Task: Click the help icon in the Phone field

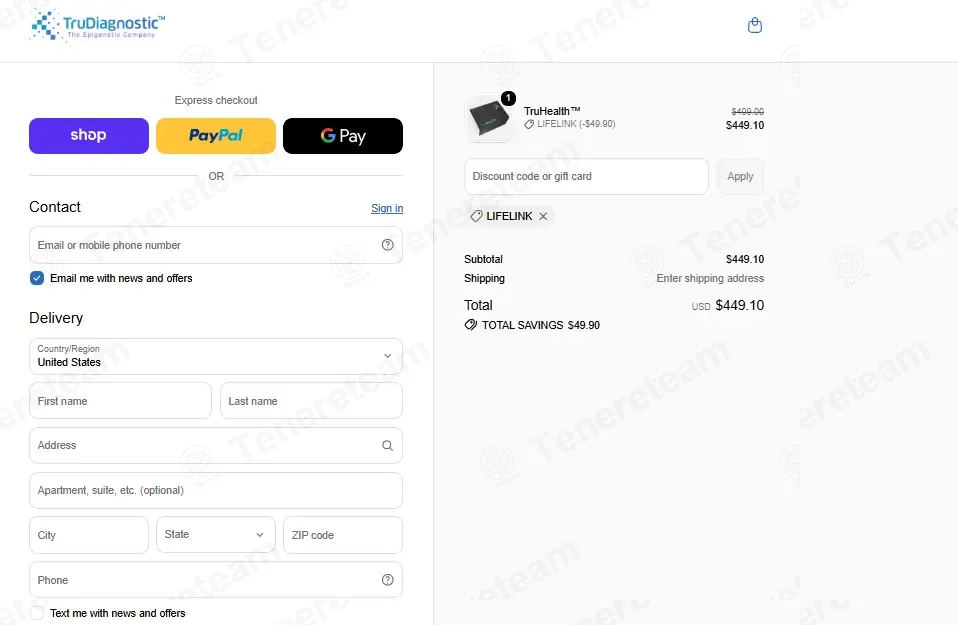Action: [387, 580]
